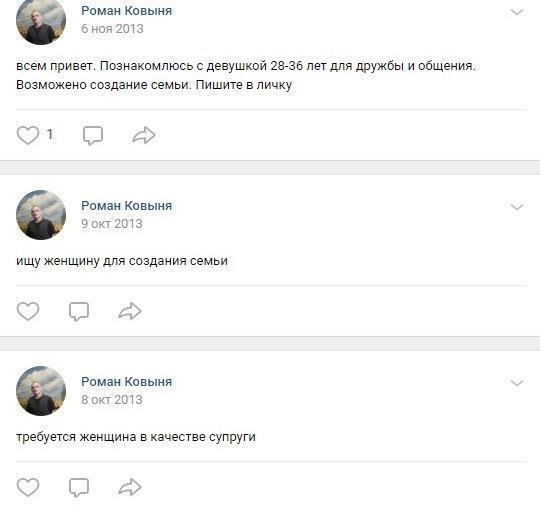Viewport: 540px width, 507px height.
Task: Share the 9 окт 2013 post
Action: tap(130, 311)
